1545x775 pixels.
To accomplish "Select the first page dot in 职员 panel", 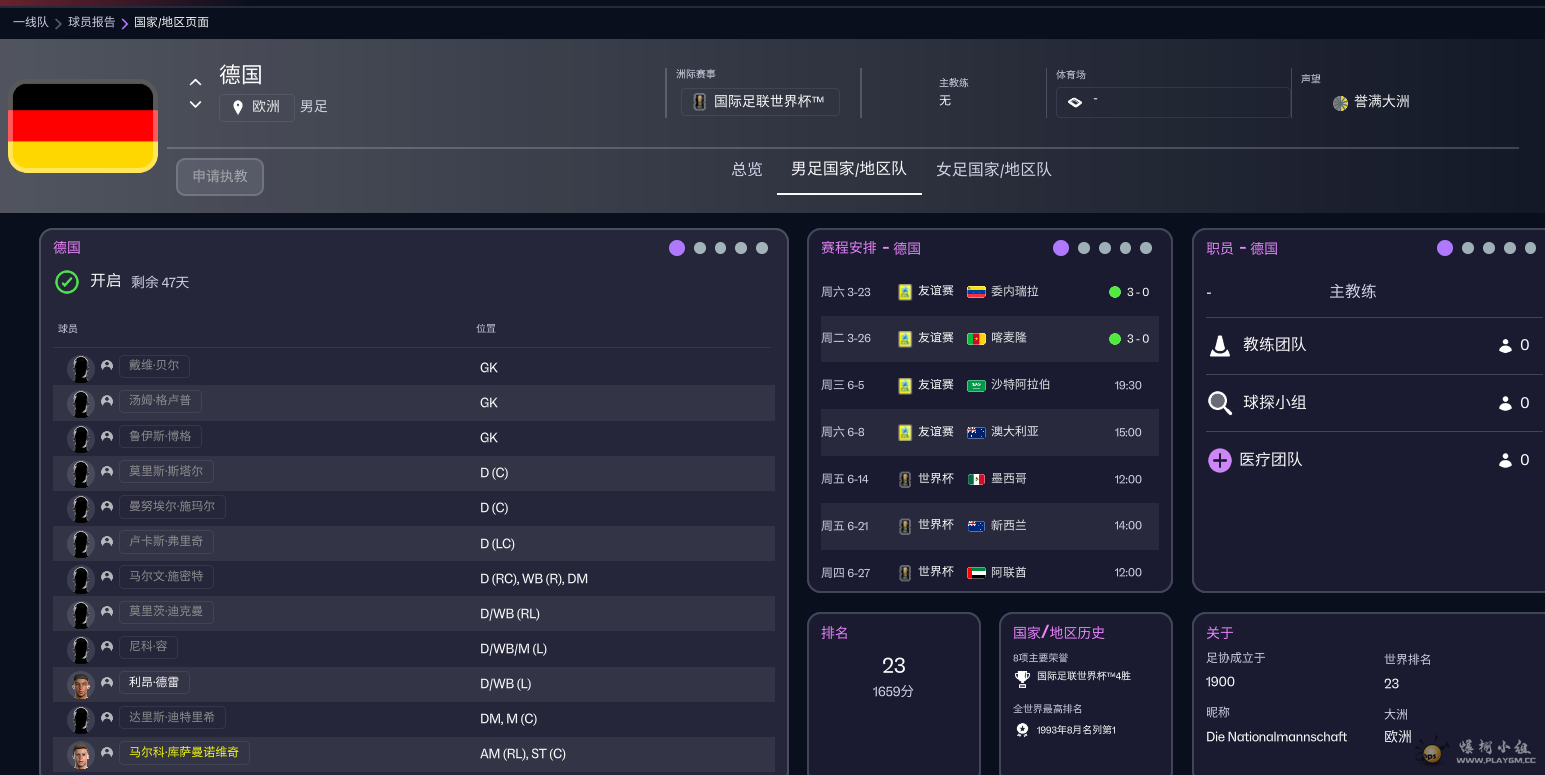I will (1445, 248).
